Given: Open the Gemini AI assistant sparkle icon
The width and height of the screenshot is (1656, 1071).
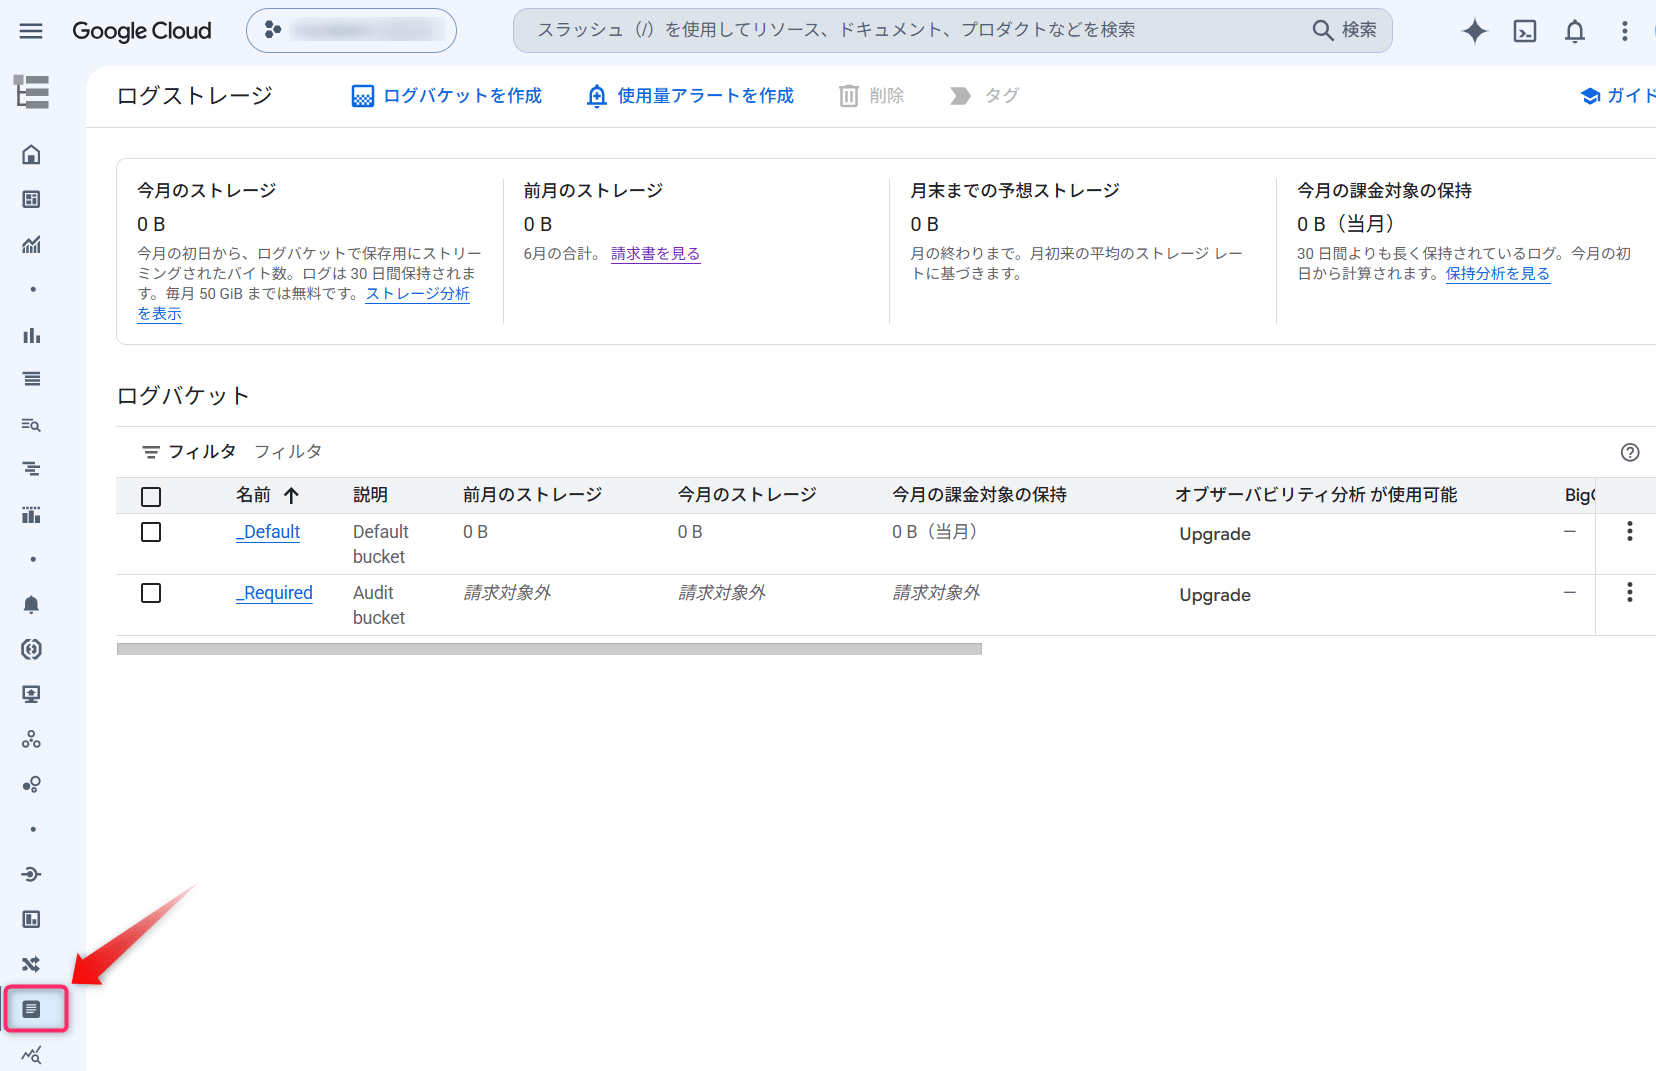Looking at the screenshot, I should 1474,31.
